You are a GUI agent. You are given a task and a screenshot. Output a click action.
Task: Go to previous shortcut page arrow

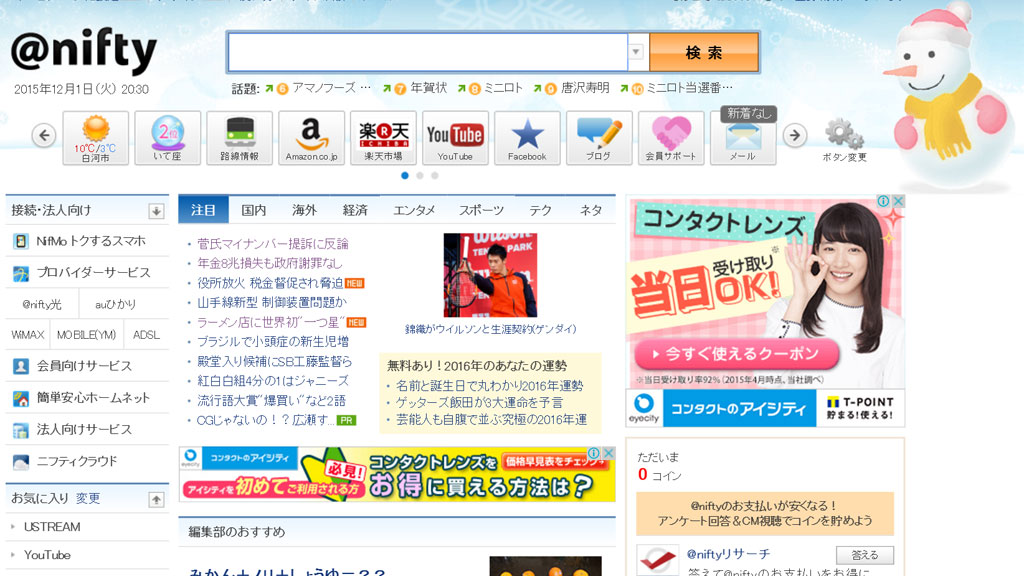point(44,135)
